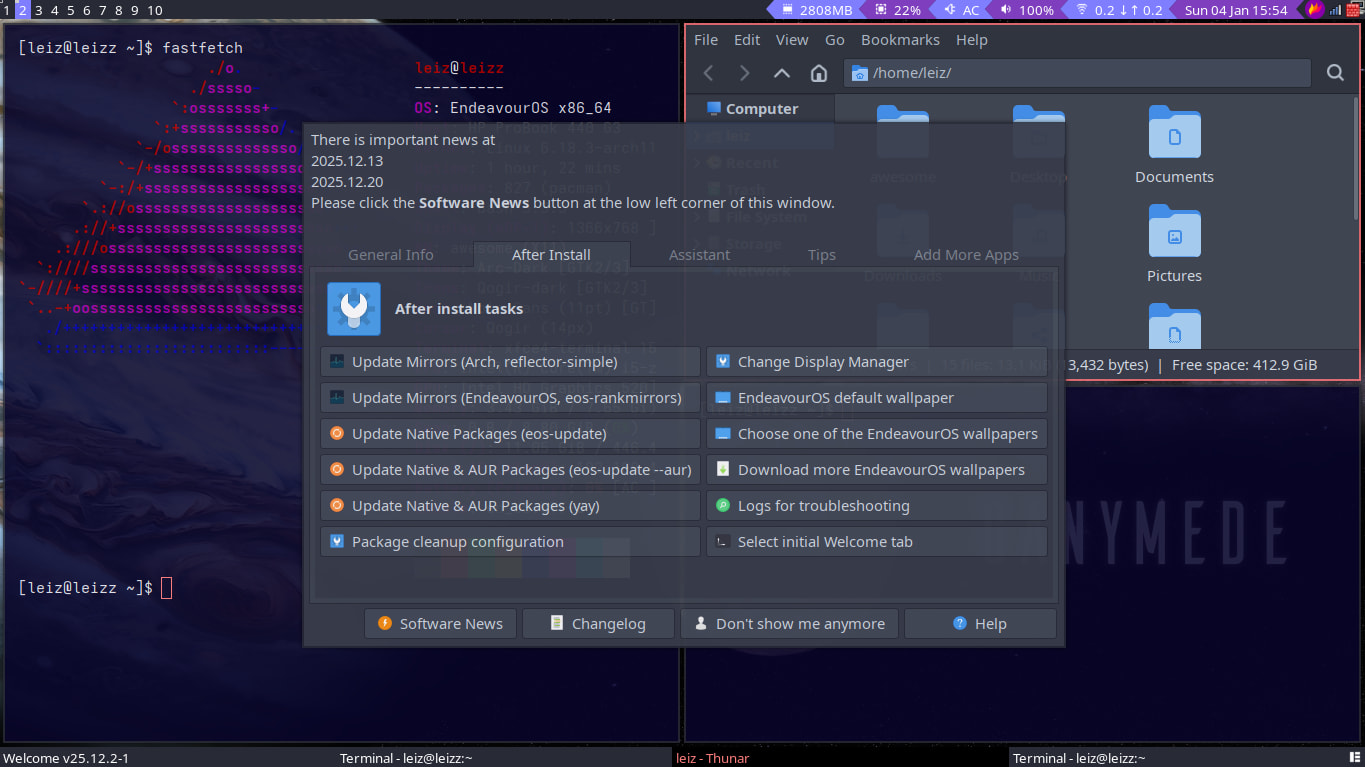Switch to workspace 5 in top bar
1365x767 pixels.
71,10
